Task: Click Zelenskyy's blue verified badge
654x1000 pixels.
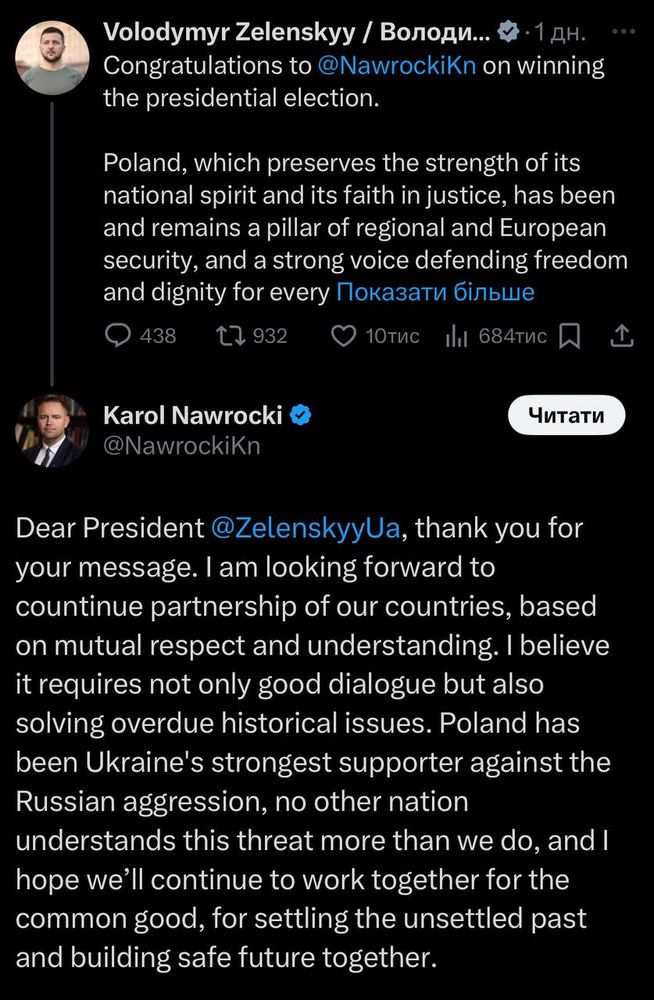Action: point(508,33)
